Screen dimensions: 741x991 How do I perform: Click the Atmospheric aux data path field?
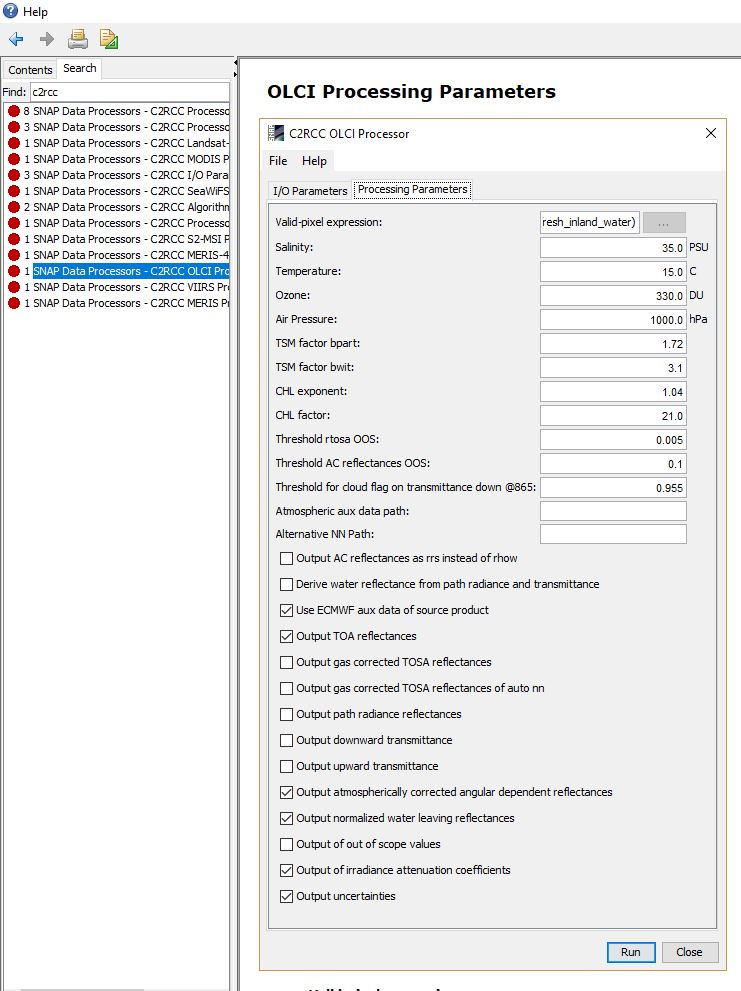[613, 511]
